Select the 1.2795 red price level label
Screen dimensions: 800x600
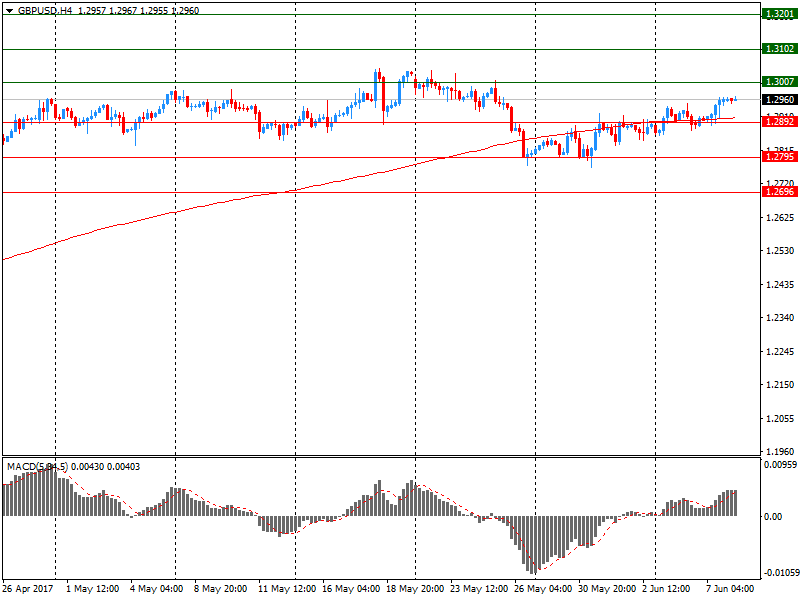tap(780, 157)
